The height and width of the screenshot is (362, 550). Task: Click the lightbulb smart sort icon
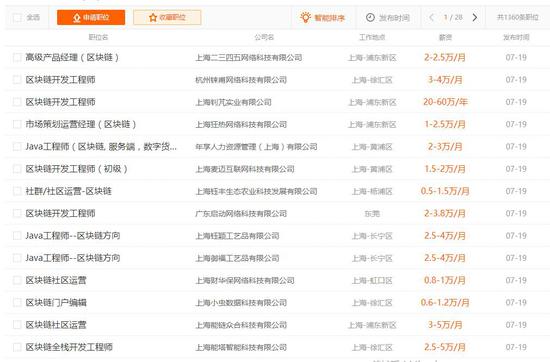click(x=306, y=17)
